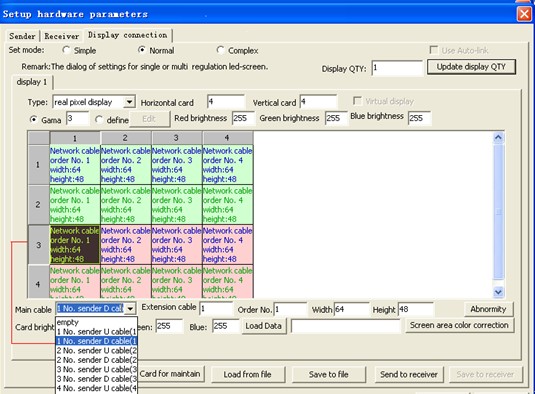Click the grid scrollbar down arrow

[498, 292]
